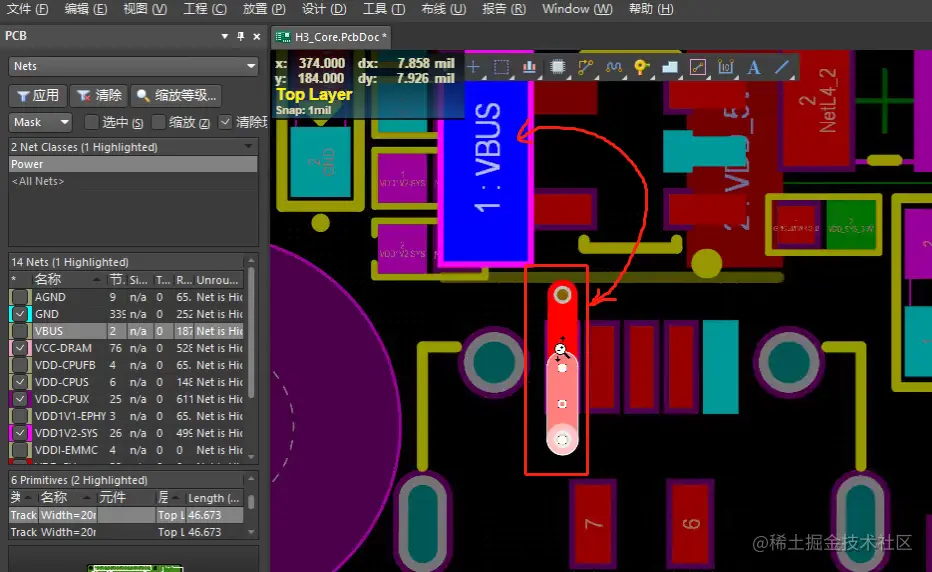Sort primitives by 元件 column header
Screen dimensions: 932x572
tap(125, 498)
